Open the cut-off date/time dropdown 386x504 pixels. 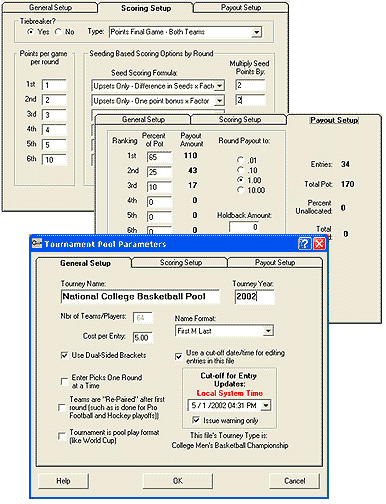pyautogui.click(x=266, y=405)
